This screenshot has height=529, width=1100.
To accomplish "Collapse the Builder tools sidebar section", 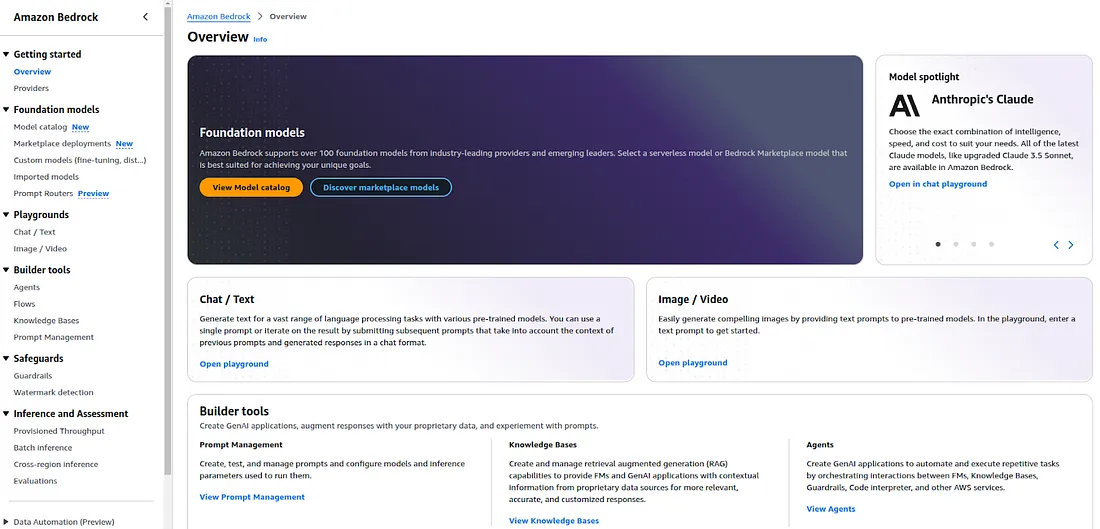I will [6, 270].
